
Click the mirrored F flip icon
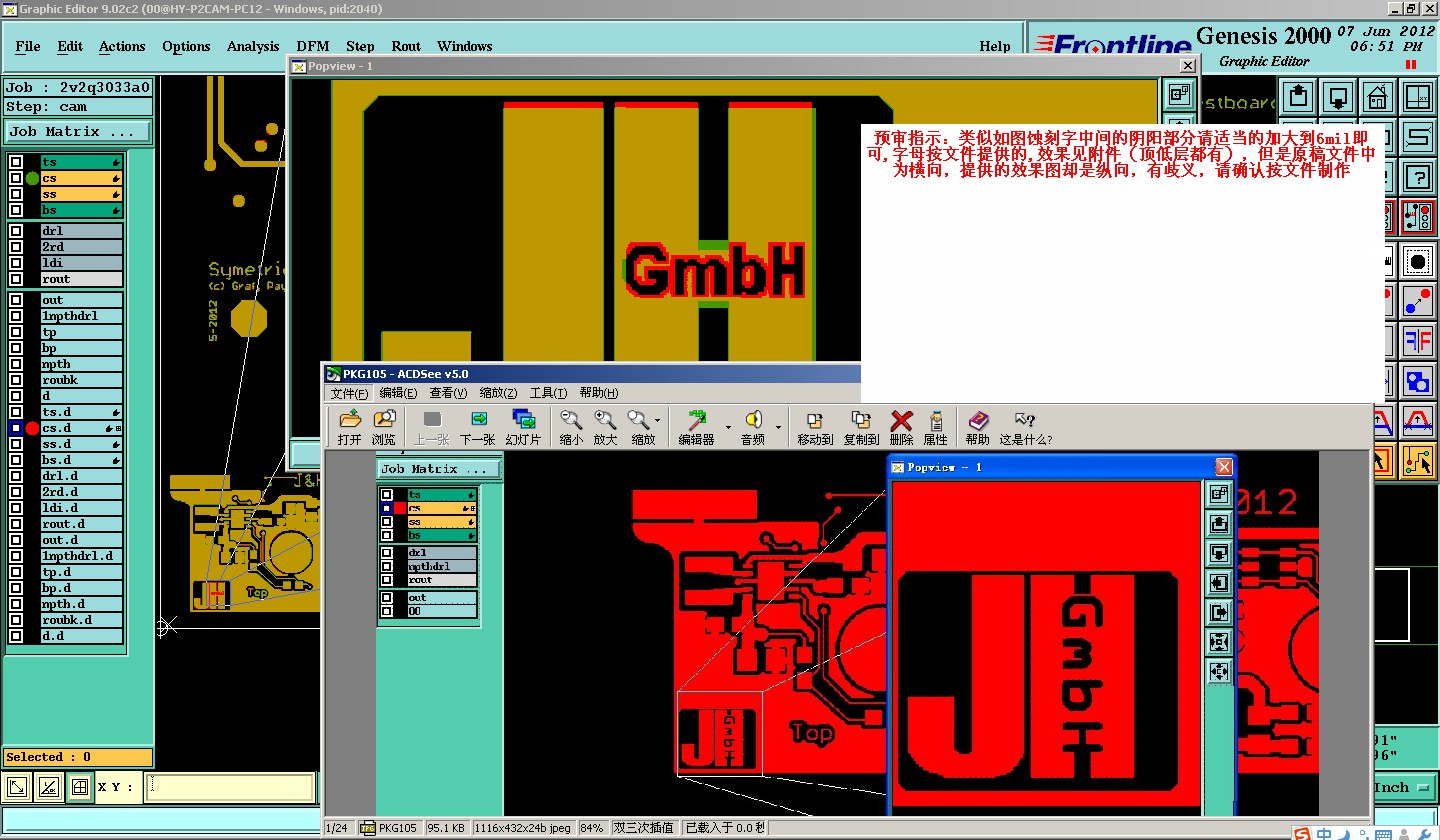[x=1417, y=340]
